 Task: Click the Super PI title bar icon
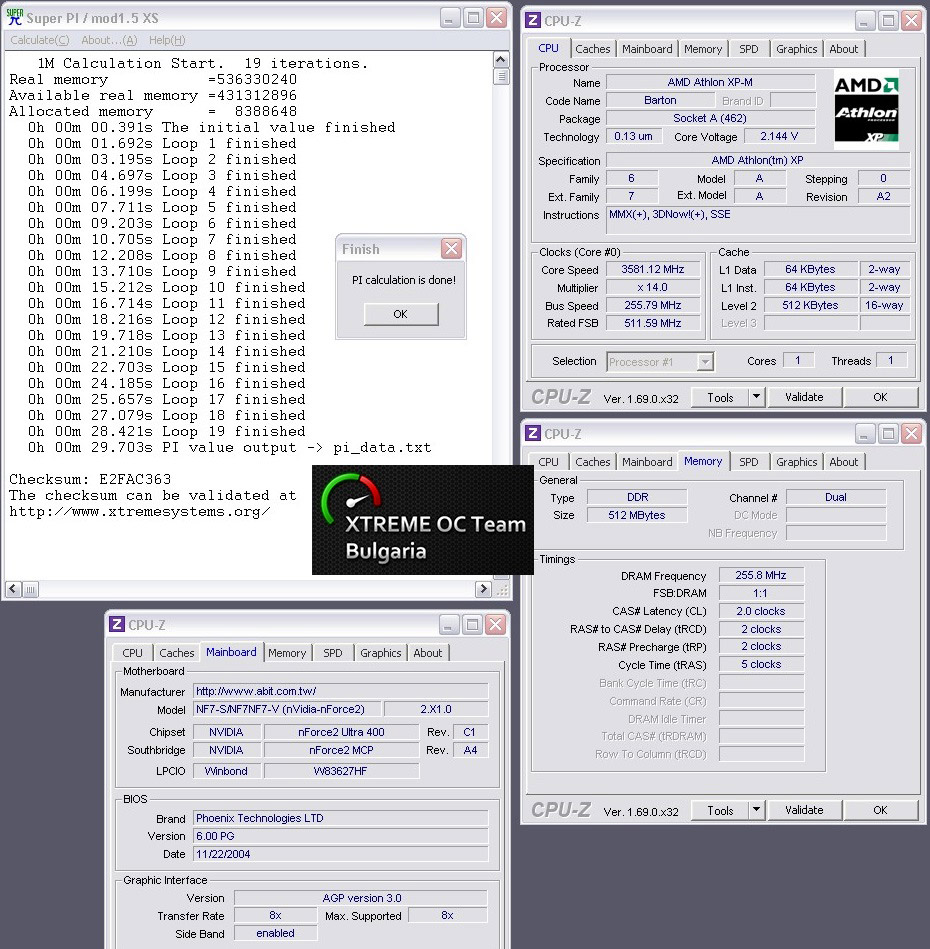click(x=15, y=17)
